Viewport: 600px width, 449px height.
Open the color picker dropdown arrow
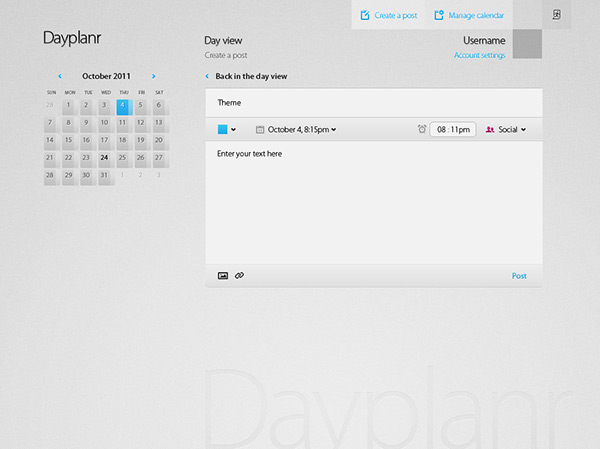click(233, 129)
